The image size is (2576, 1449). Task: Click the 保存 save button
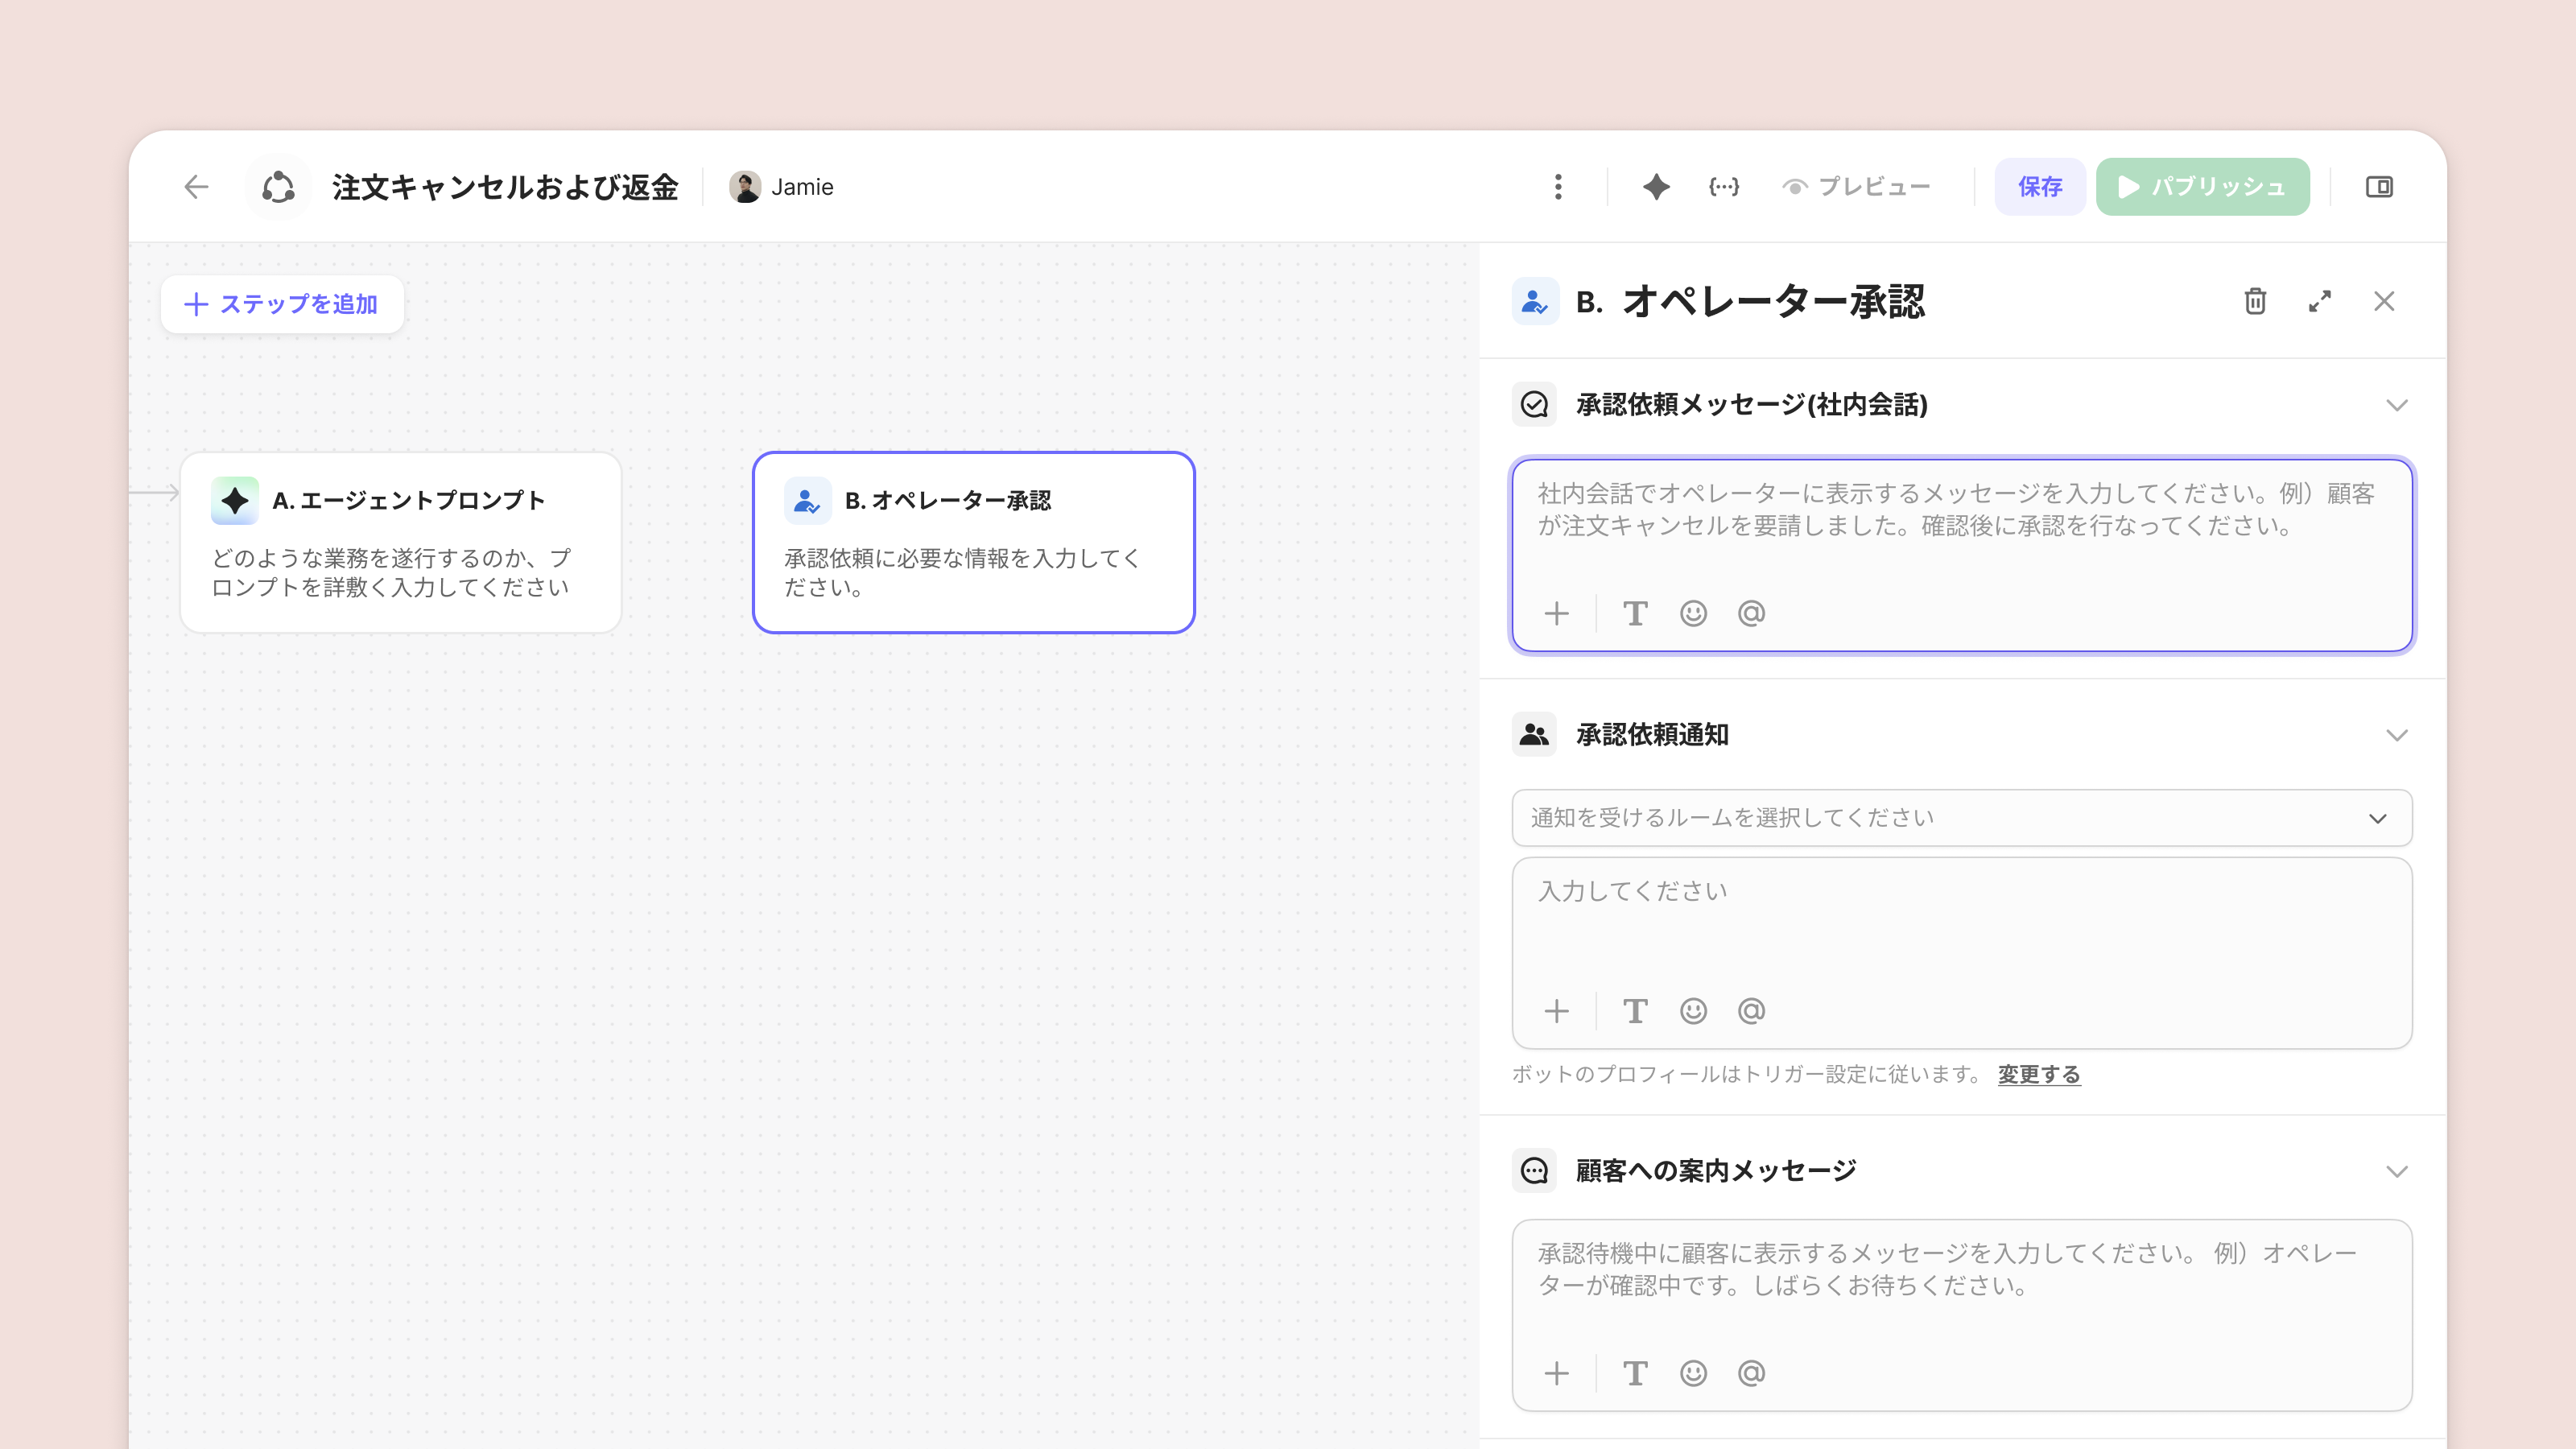coord(2039,187)
